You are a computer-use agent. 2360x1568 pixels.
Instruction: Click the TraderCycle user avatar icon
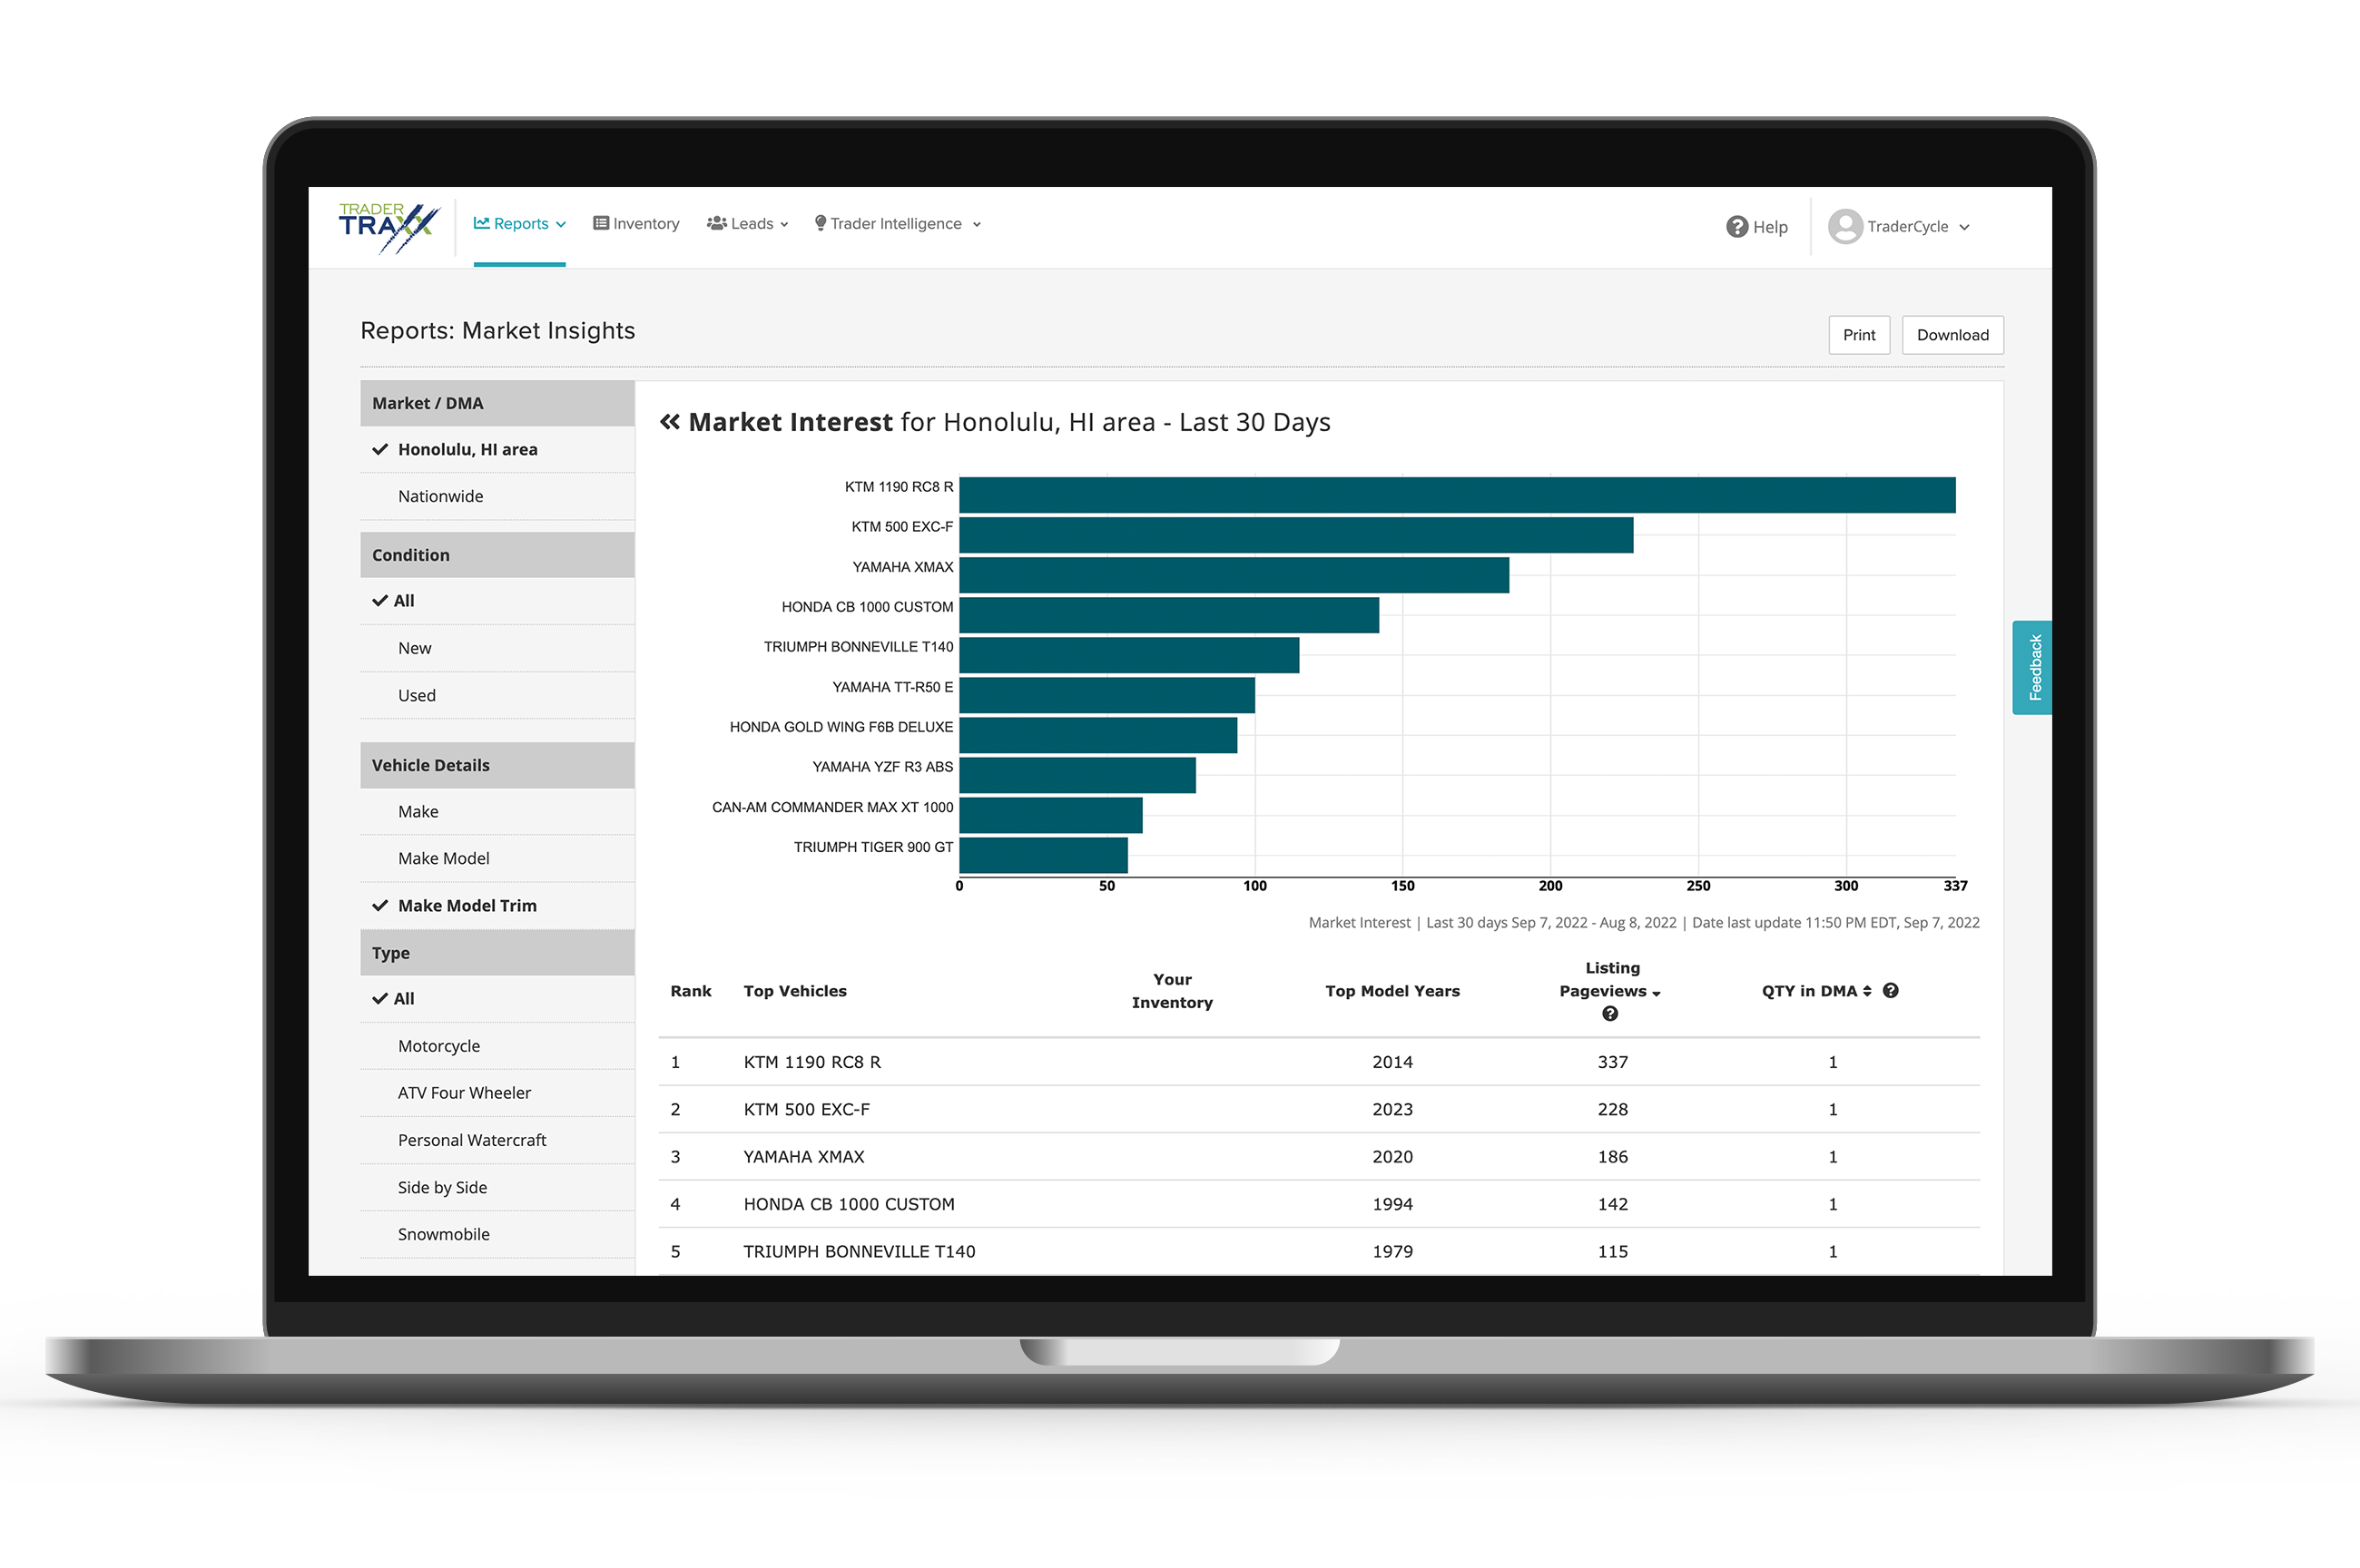coord(1845,226)
